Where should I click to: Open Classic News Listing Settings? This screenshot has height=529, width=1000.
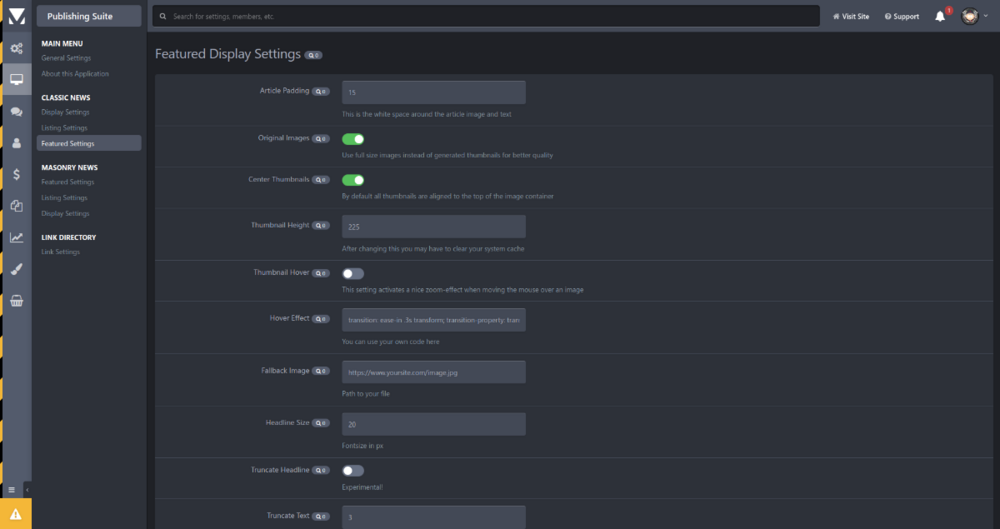pyautogui.click(x=64, y=128)
